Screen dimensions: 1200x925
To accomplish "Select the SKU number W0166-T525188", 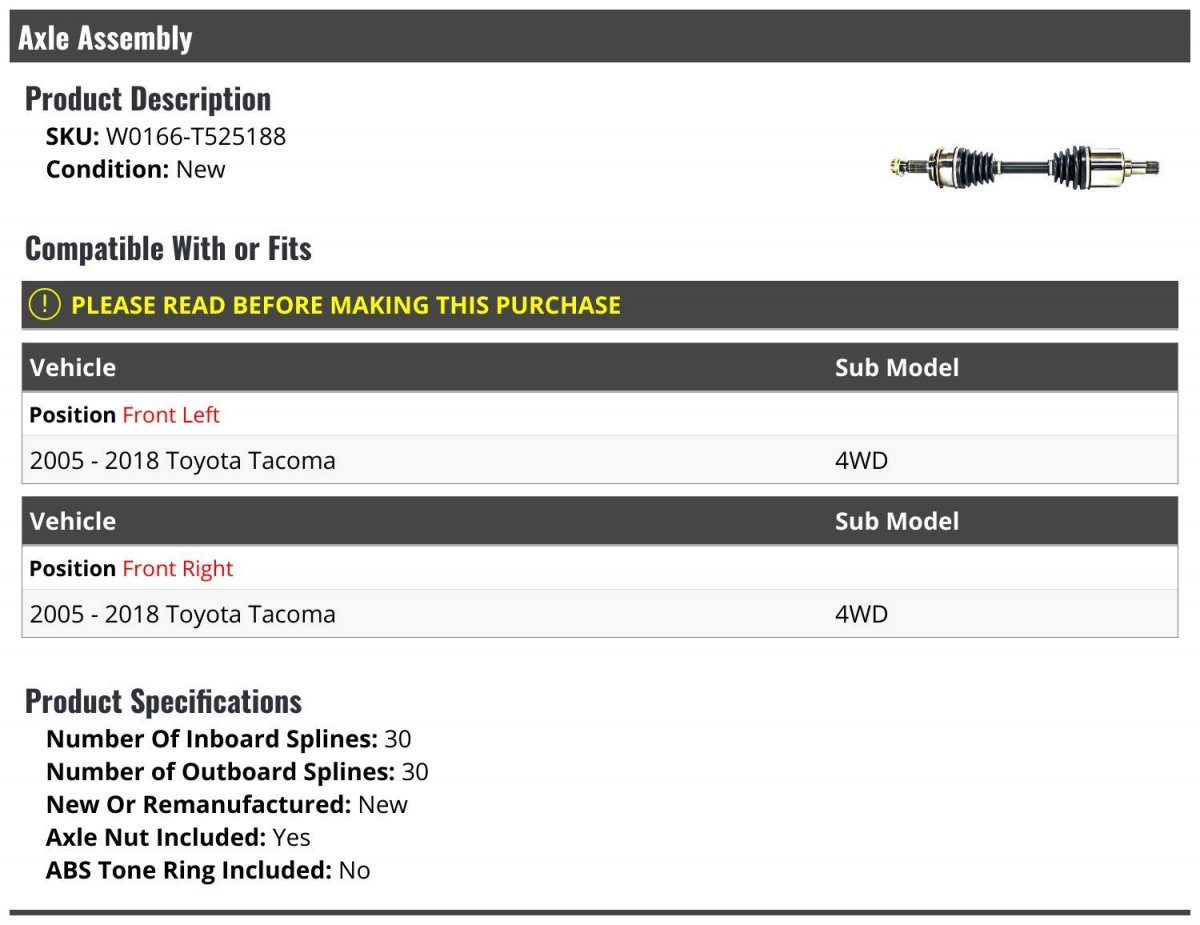I will point(196,136).
